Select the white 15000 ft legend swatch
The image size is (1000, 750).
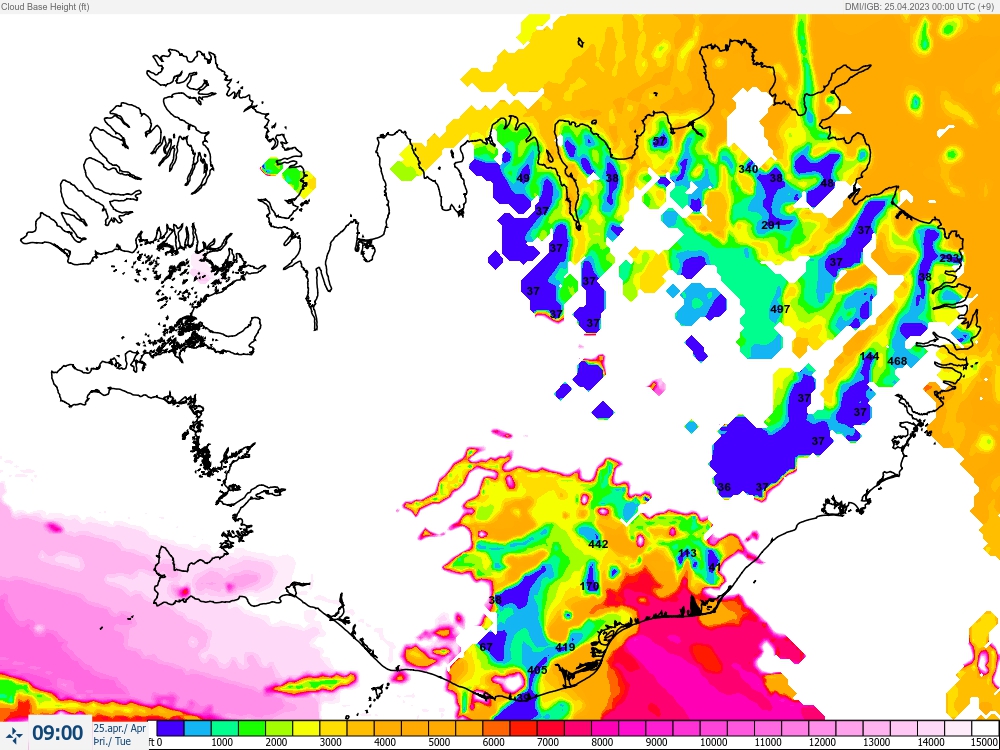click(x=986, y=728)
